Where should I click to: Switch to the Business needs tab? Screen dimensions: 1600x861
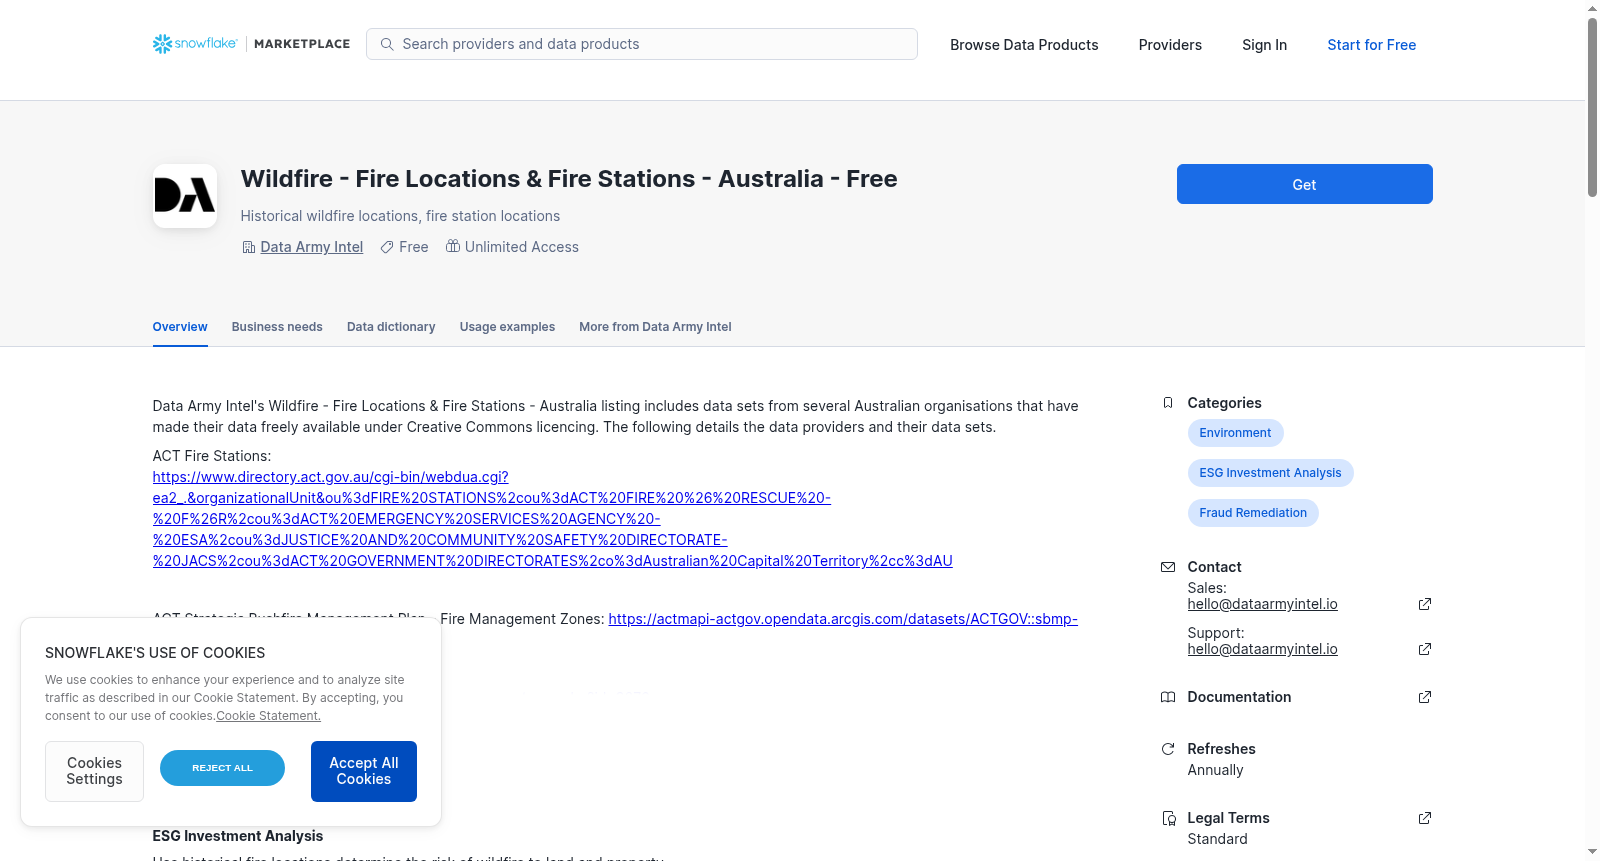tap(277, 327)
